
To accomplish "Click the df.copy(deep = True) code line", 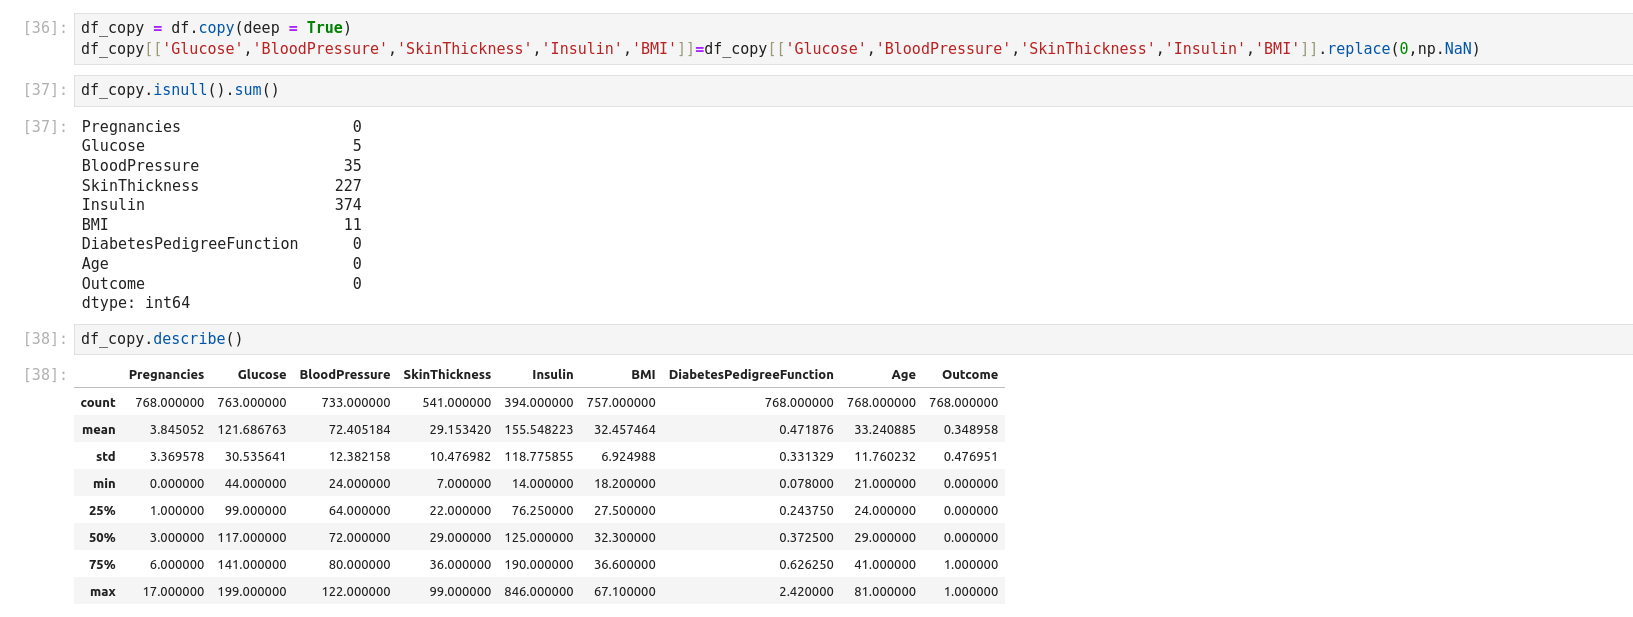I will tap(216, 28).
